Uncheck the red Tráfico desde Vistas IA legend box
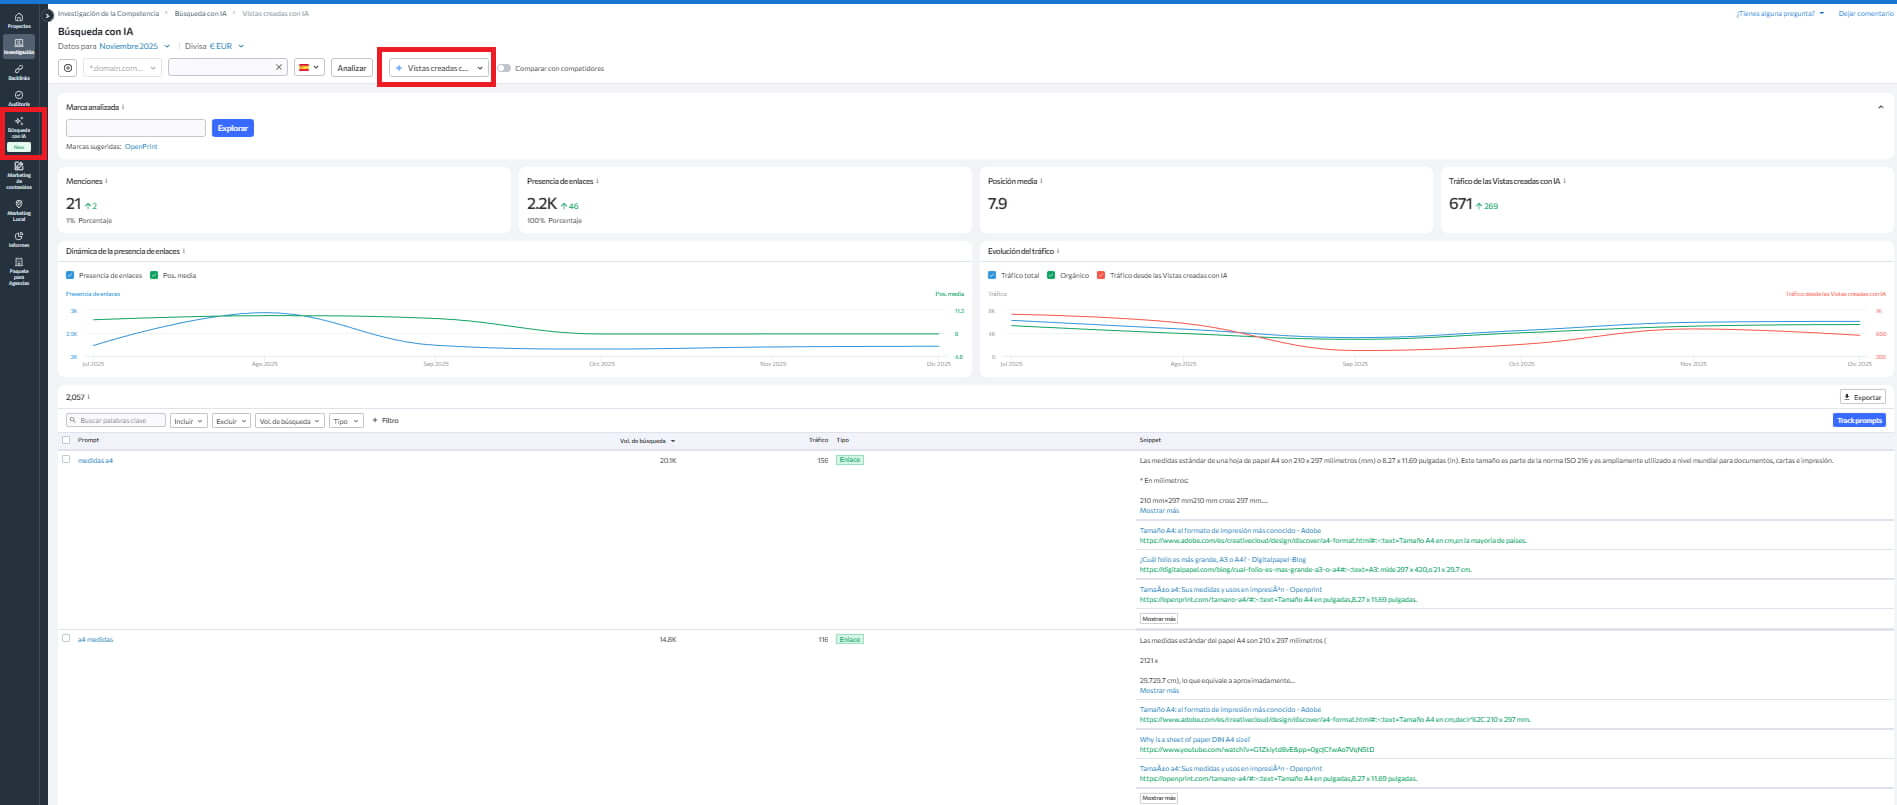Screen dimensions: 1897x805 [x=1101, y=275]
